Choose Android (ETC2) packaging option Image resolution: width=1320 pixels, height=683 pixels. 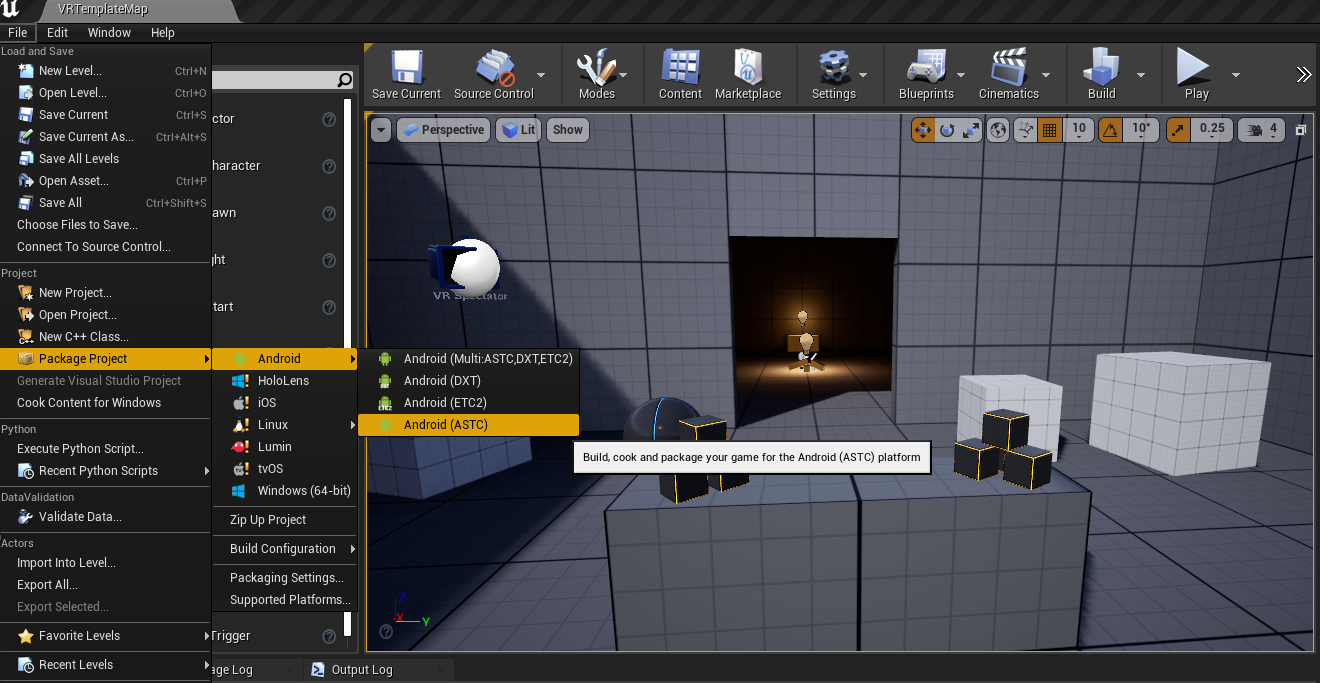pos(468,403)
